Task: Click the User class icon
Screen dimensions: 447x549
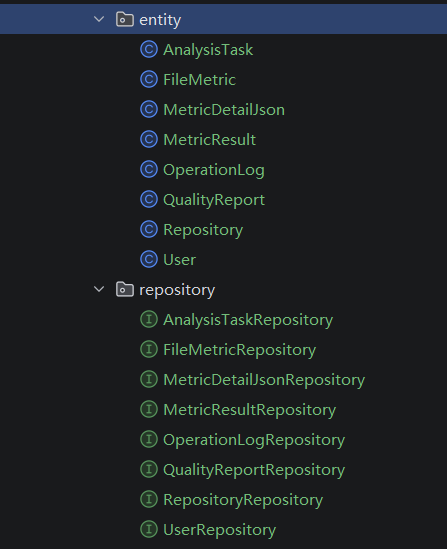Action: [x=149, y=259]
